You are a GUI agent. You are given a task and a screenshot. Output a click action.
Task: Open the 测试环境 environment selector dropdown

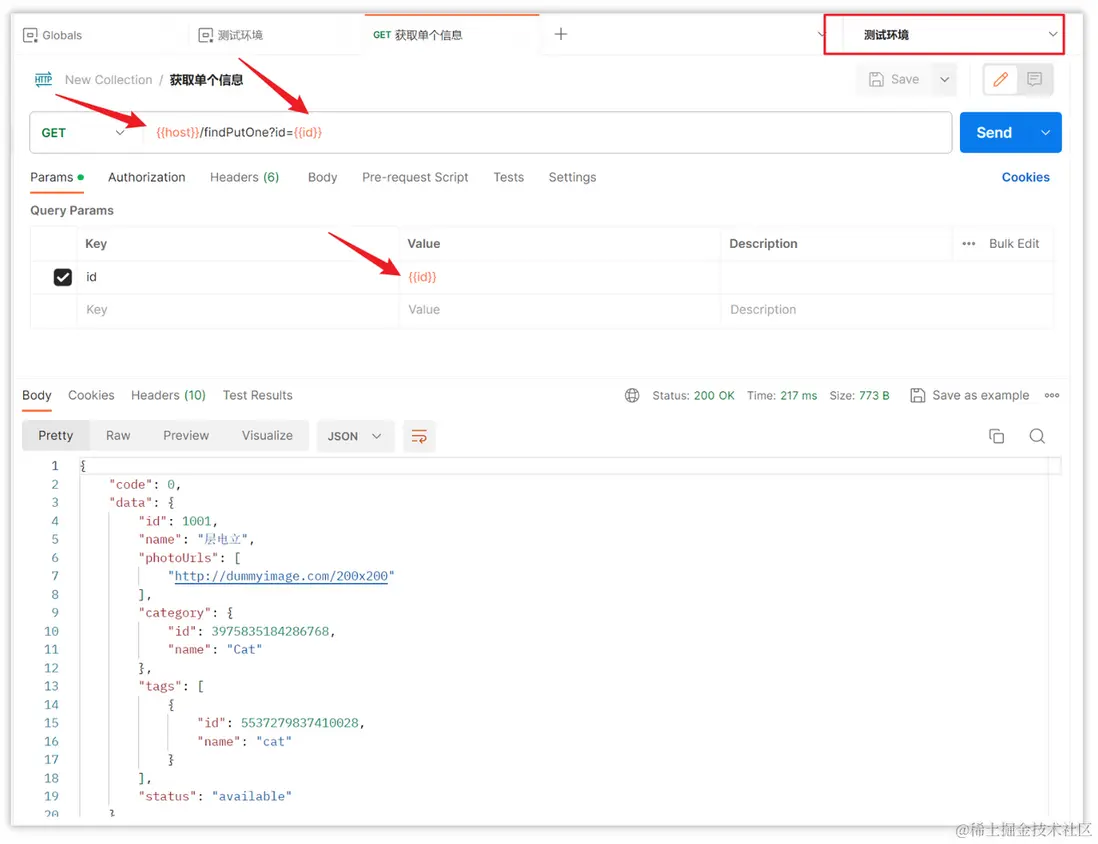(951, 34)
